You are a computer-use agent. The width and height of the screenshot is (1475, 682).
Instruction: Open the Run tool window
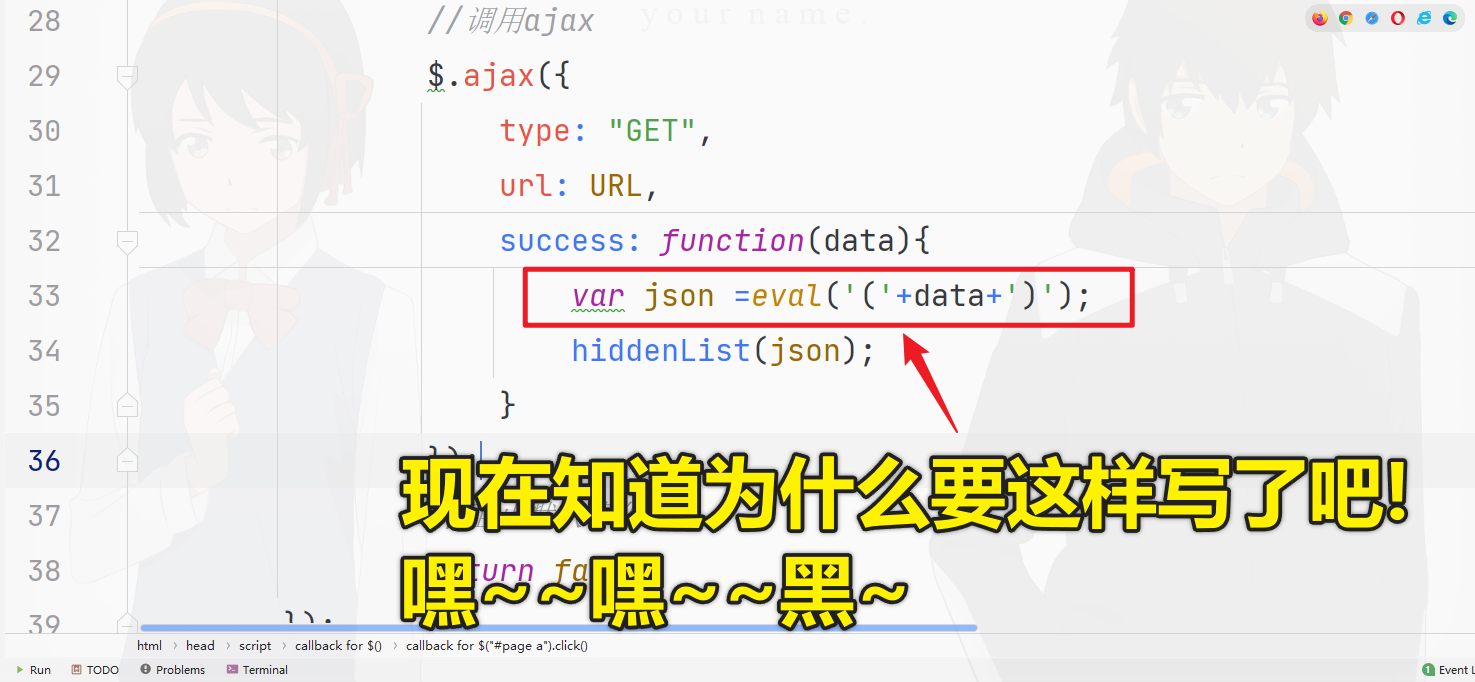[33, 670]
